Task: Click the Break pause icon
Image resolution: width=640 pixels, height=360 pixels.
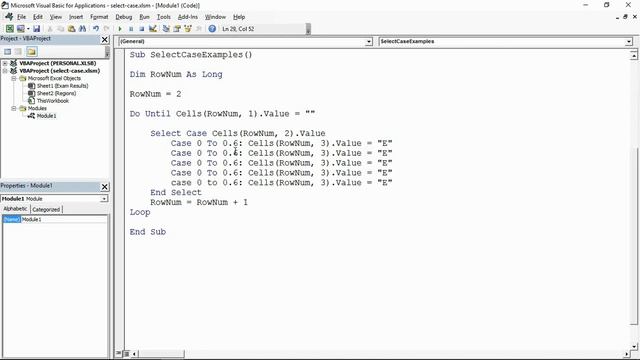Action: (x=131, y=29)
